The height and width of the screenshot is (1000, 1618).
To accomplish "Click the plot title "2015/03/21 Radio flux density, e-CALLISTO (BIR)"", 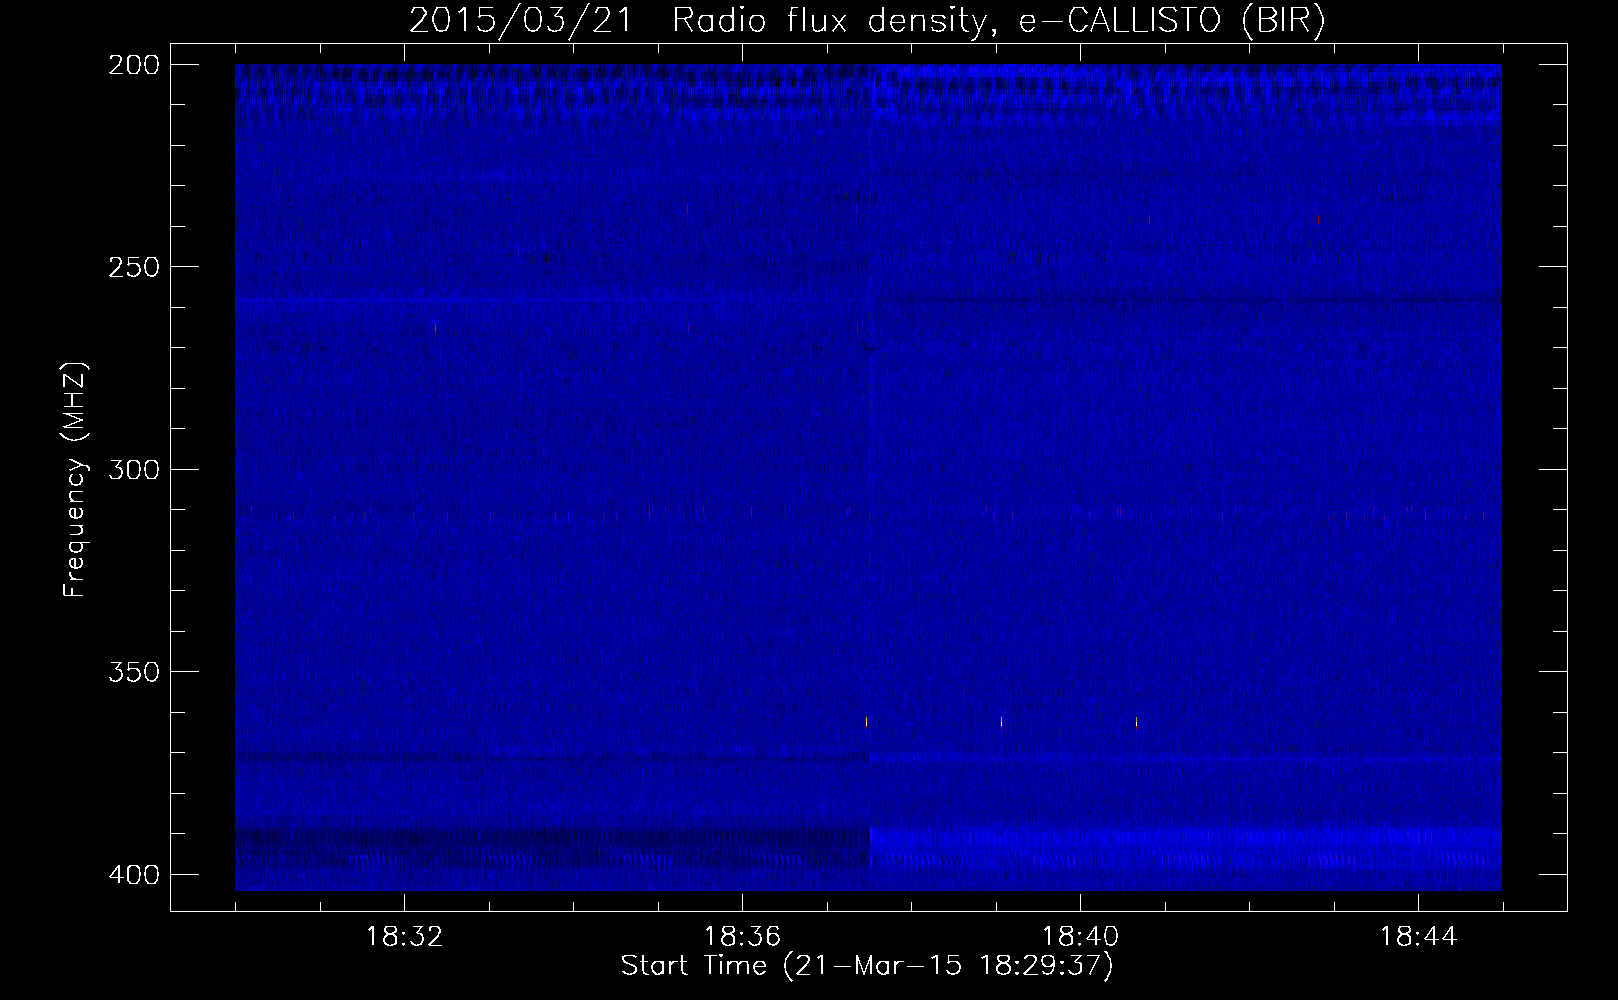I will tap(867, 21).
